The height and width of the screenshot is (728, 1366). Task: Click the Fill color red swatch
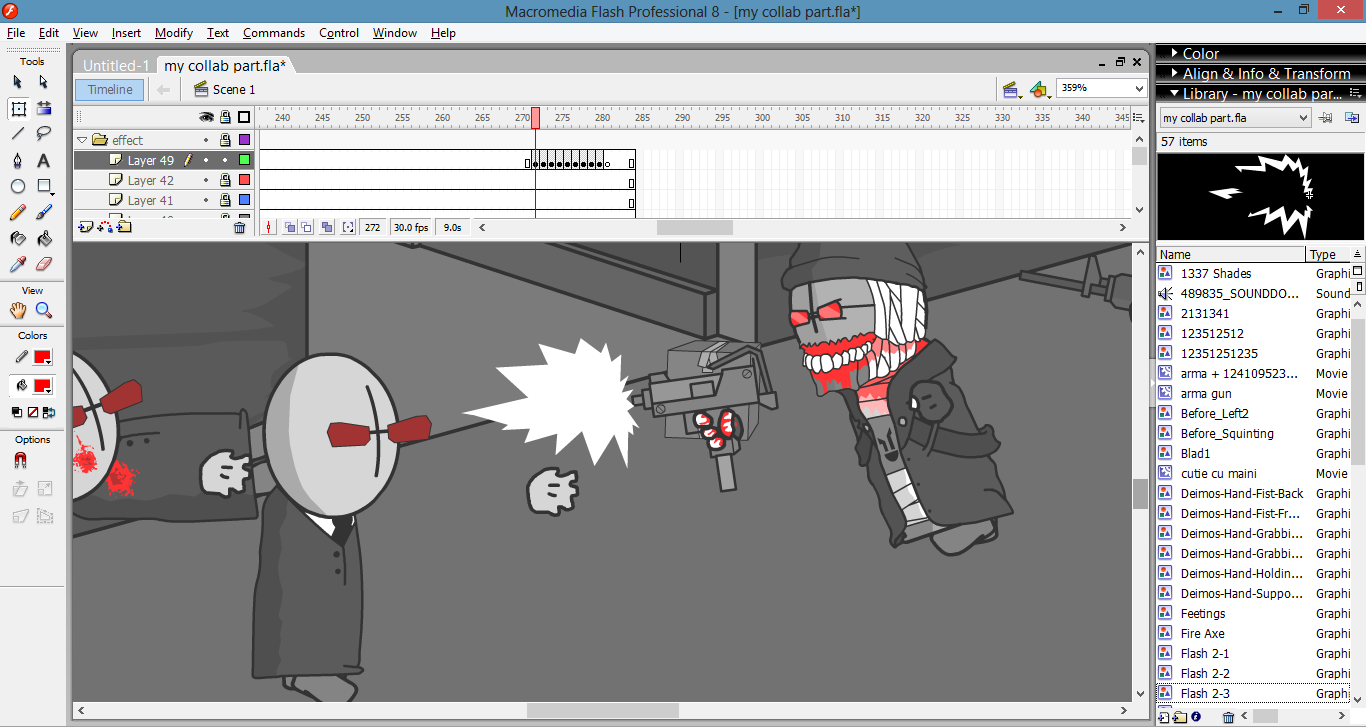pyautogui.click(x=43, y=386)
